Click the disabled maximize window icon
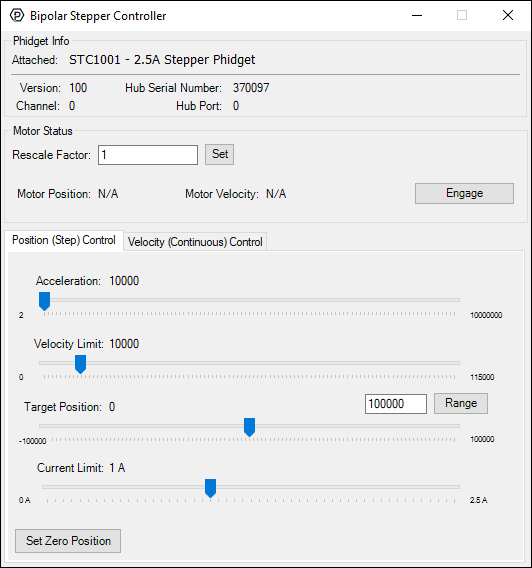The width and height of the screenshot is (532, 568). coord(462,16)
